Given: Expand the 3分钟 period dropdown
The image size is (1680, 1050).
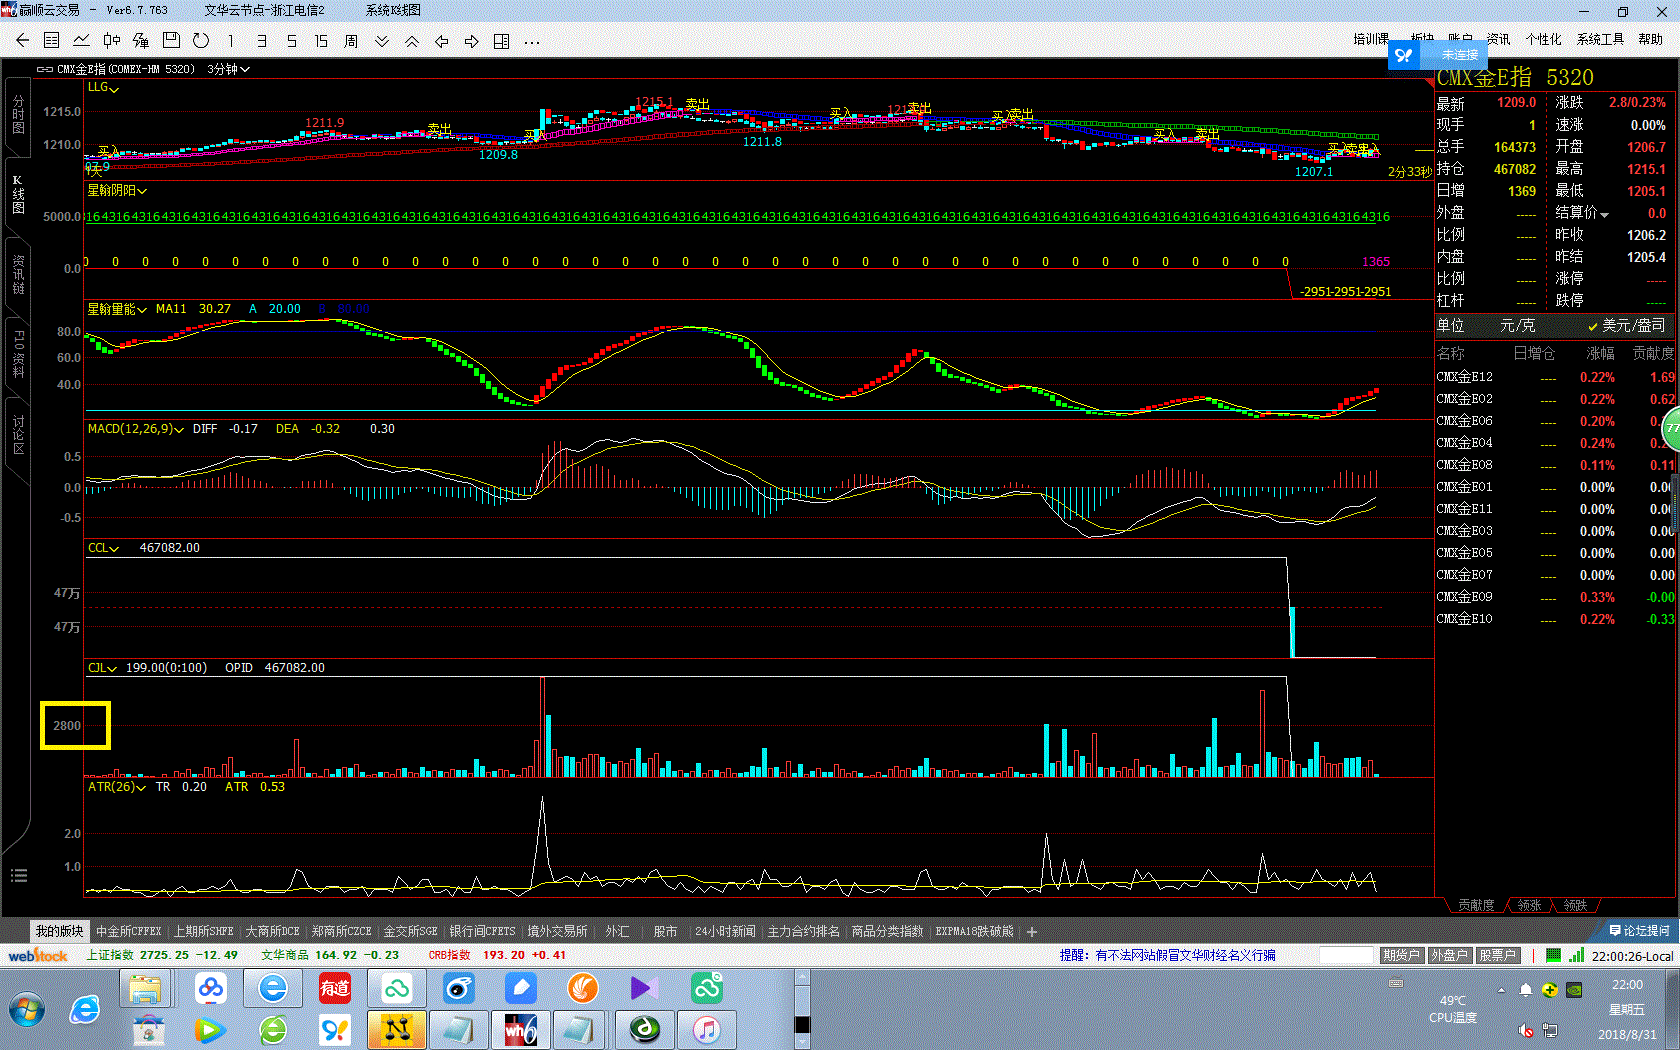Looking at the screenshot, I should pyautogui.click(x=229, y=69).
